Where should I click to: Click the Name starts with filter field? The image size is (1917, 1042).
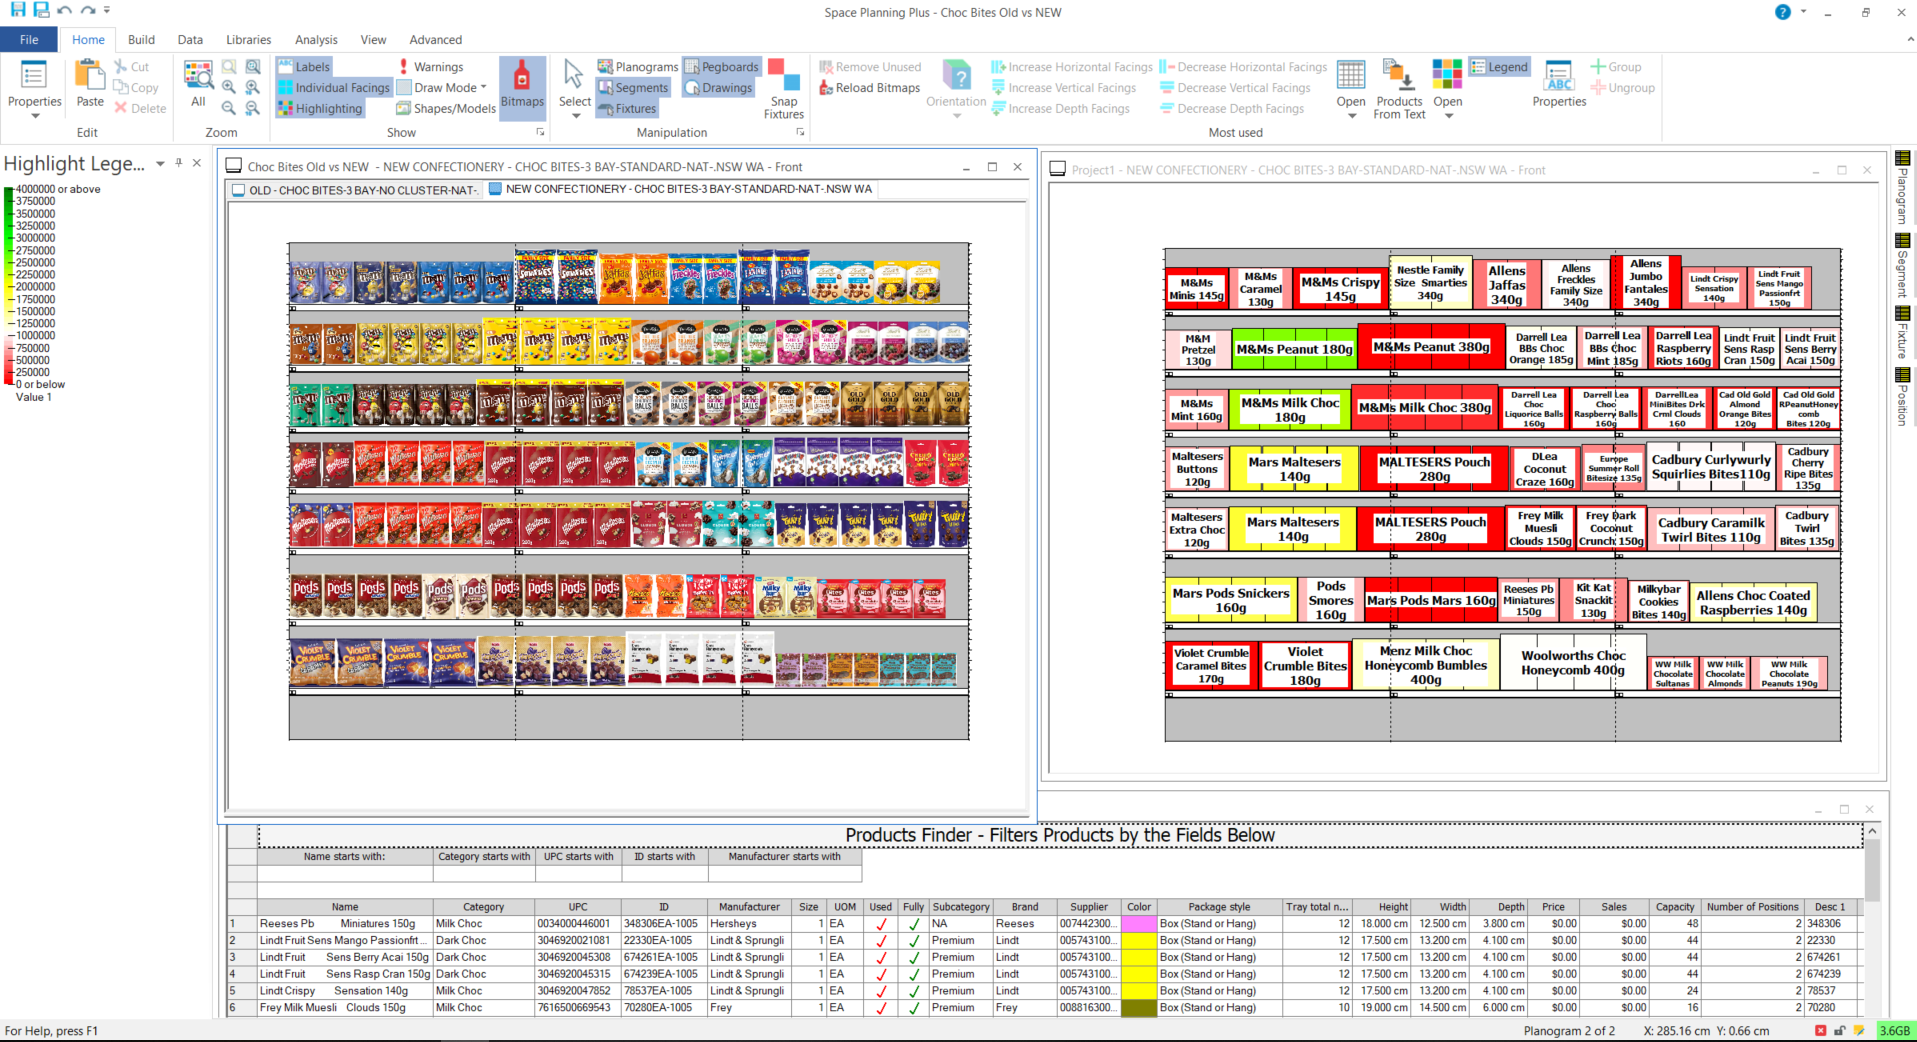[x=345, y=874]
